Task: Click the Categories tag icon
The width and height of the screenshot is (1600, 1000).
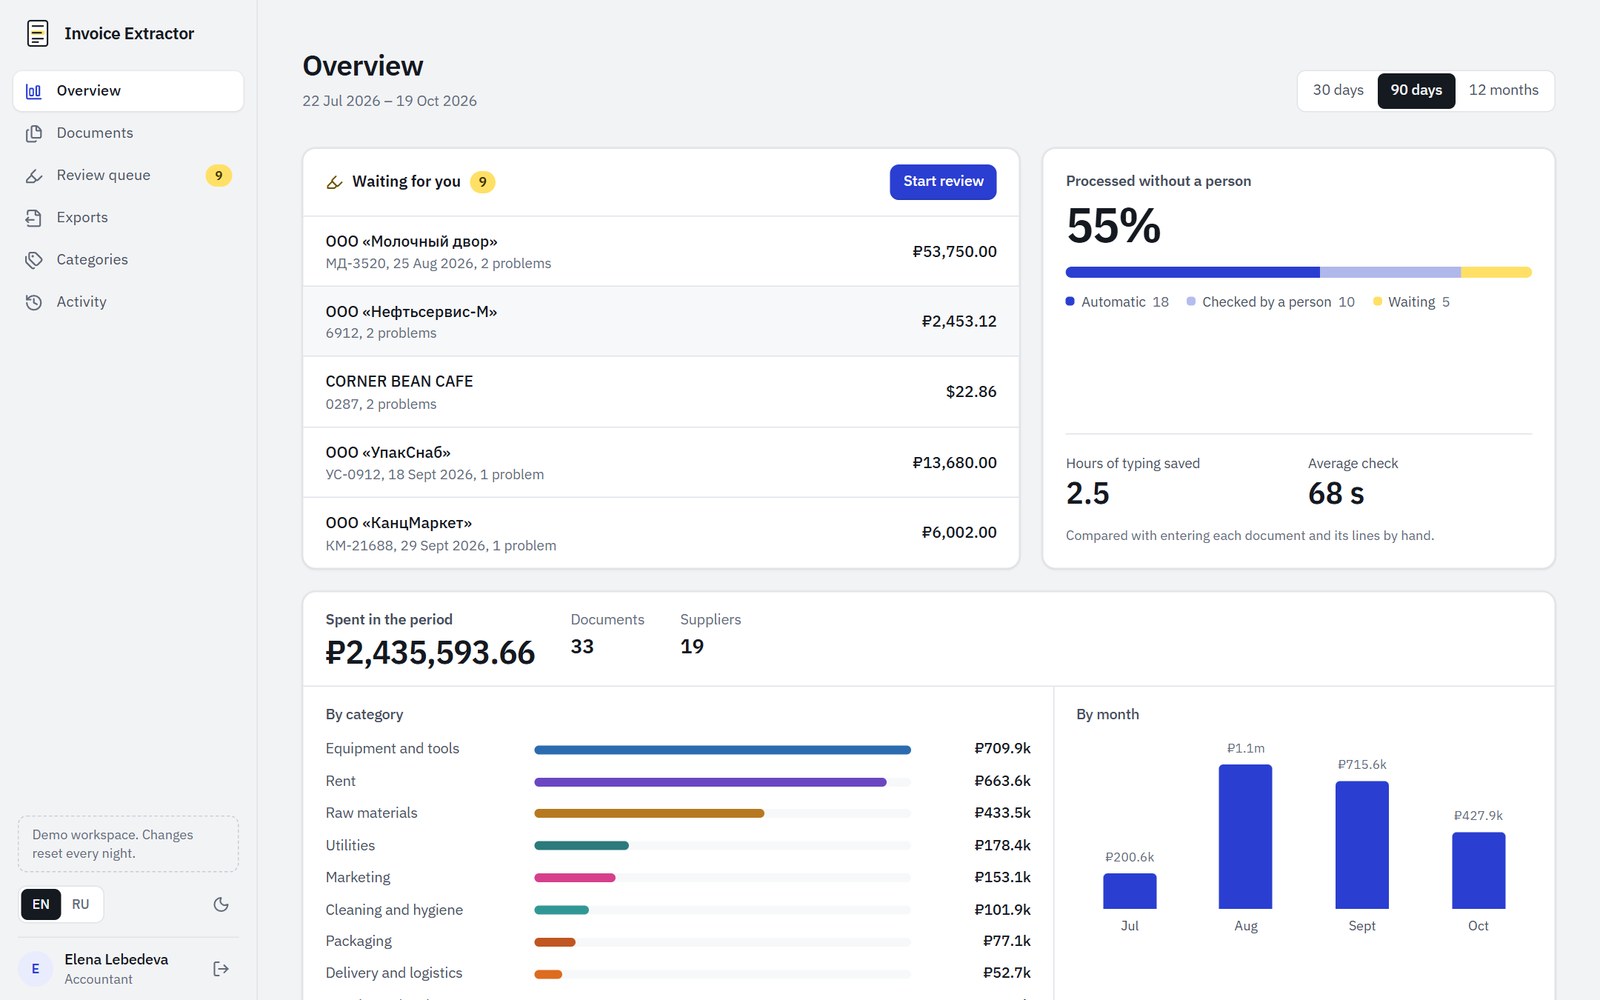Action: 34,260
